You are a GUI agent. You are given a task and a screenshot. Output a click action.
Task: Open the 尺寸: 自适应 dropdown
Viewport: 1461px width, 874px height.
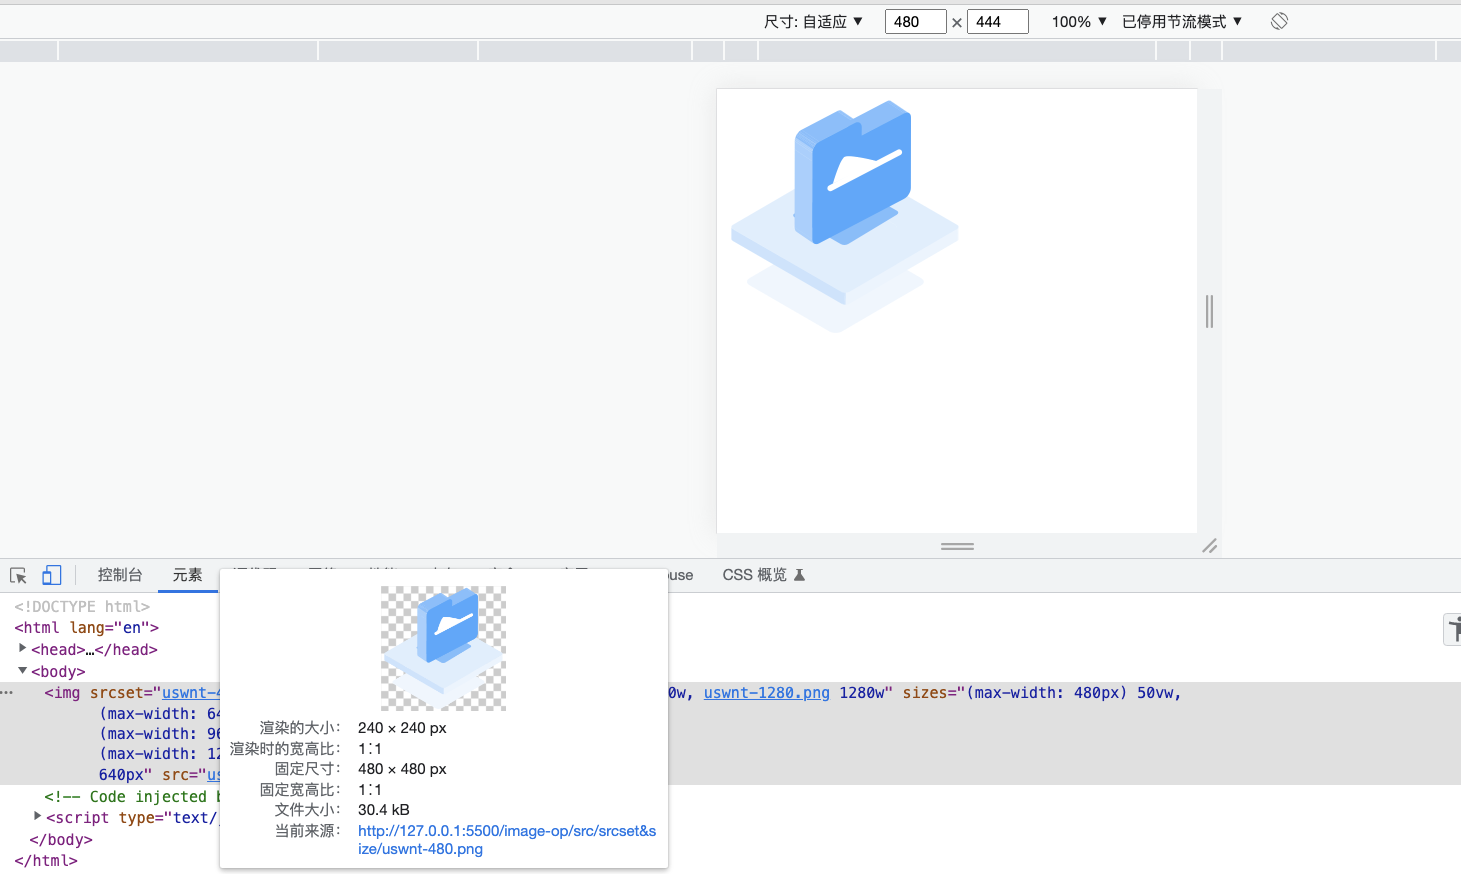pos(813,21)
